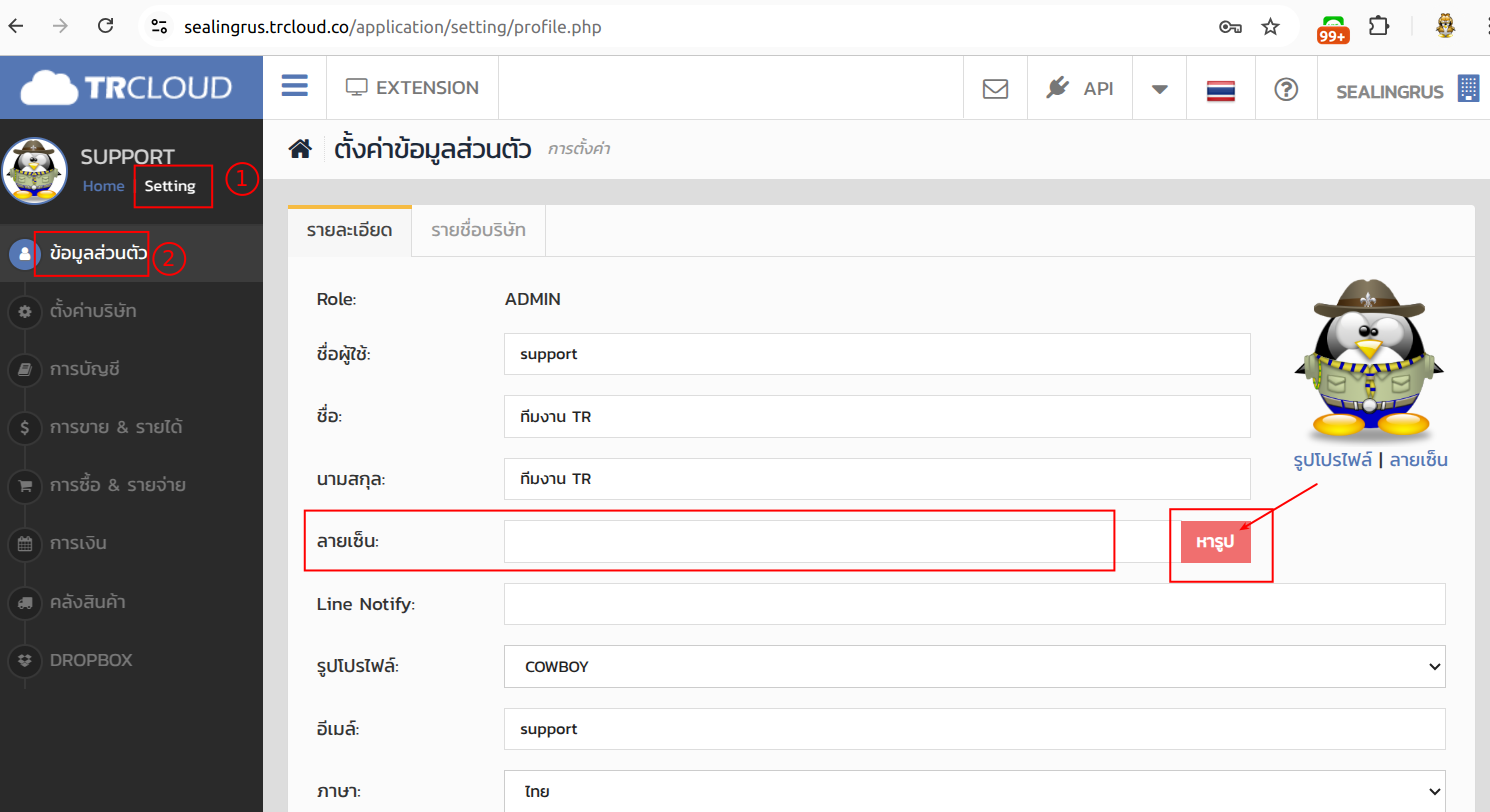Viewport: 1490px width, 812px height.
Task: Open the site information icon in address bar
Action: pos(159,27)
